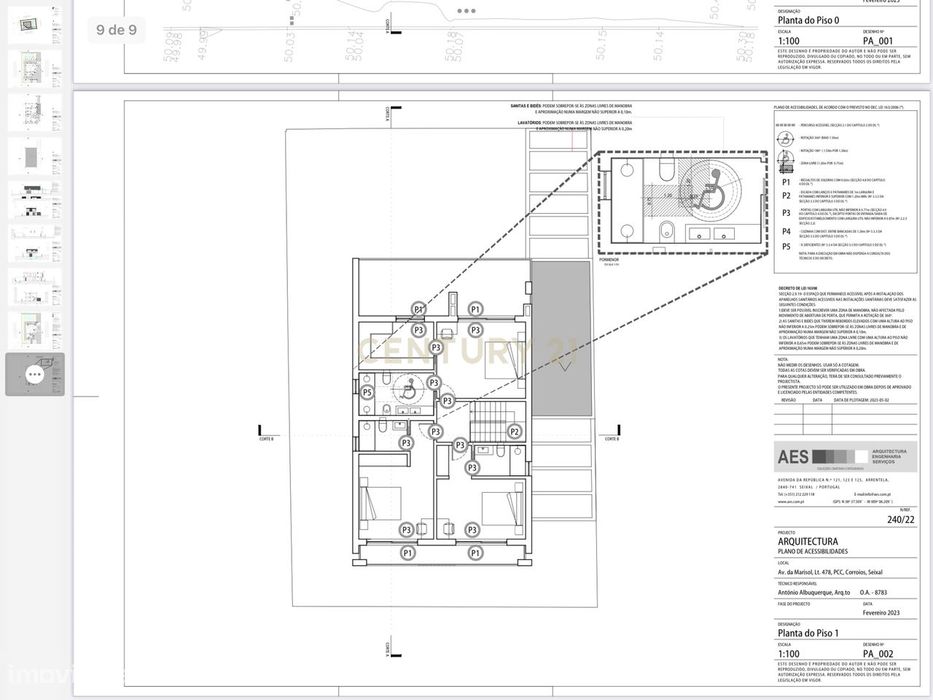Click the reference number "240/22"

coord(901,520)
